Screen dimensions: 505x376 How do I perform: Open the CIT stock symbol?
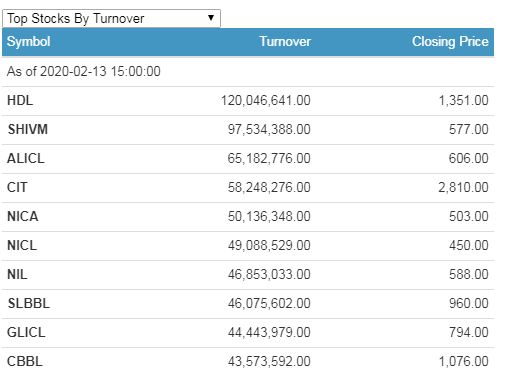pos(17,187)
